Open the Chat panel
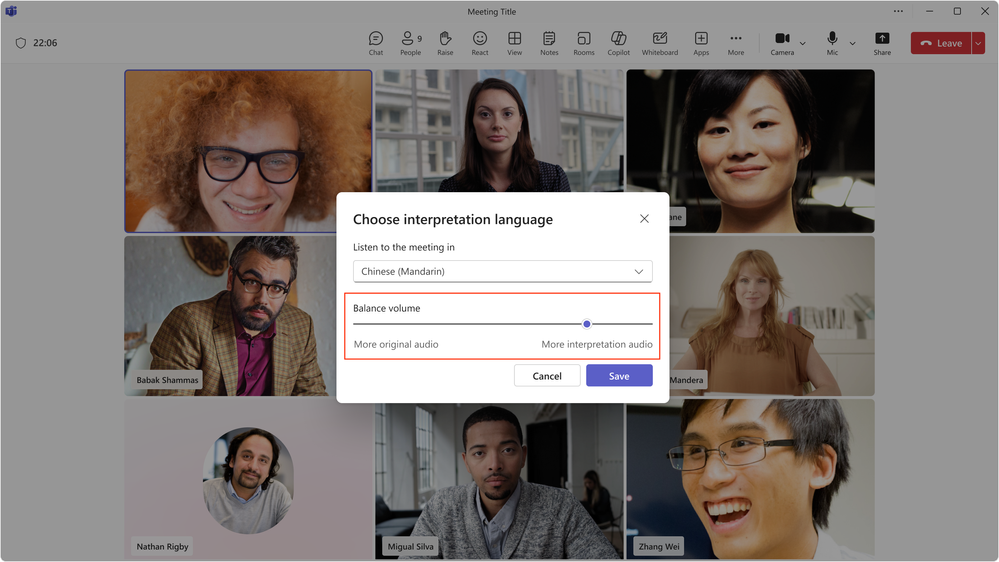The width and height of the screenshot is (999, 562). [376, 43]
